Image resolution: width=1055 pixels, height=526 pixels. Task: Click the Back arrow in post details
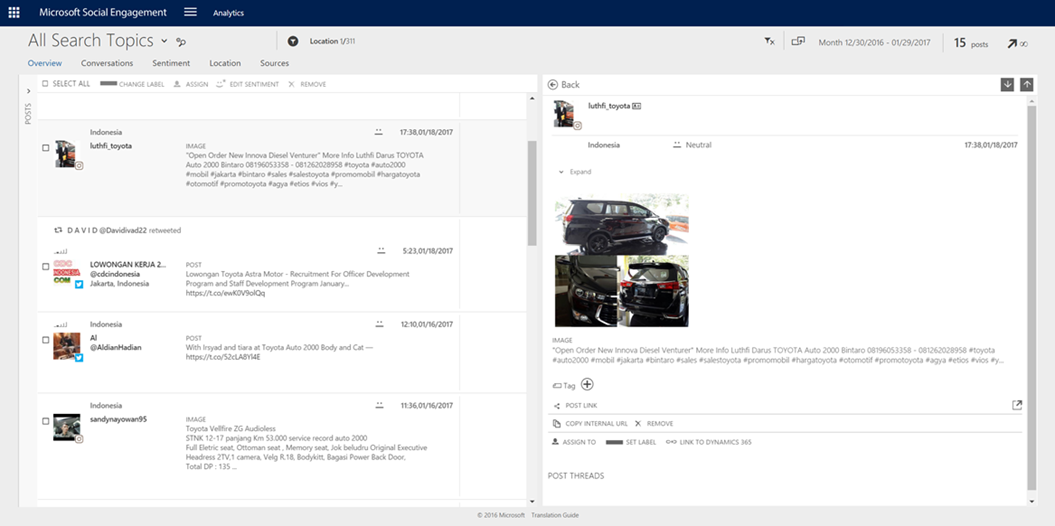(x=553, y=85)
